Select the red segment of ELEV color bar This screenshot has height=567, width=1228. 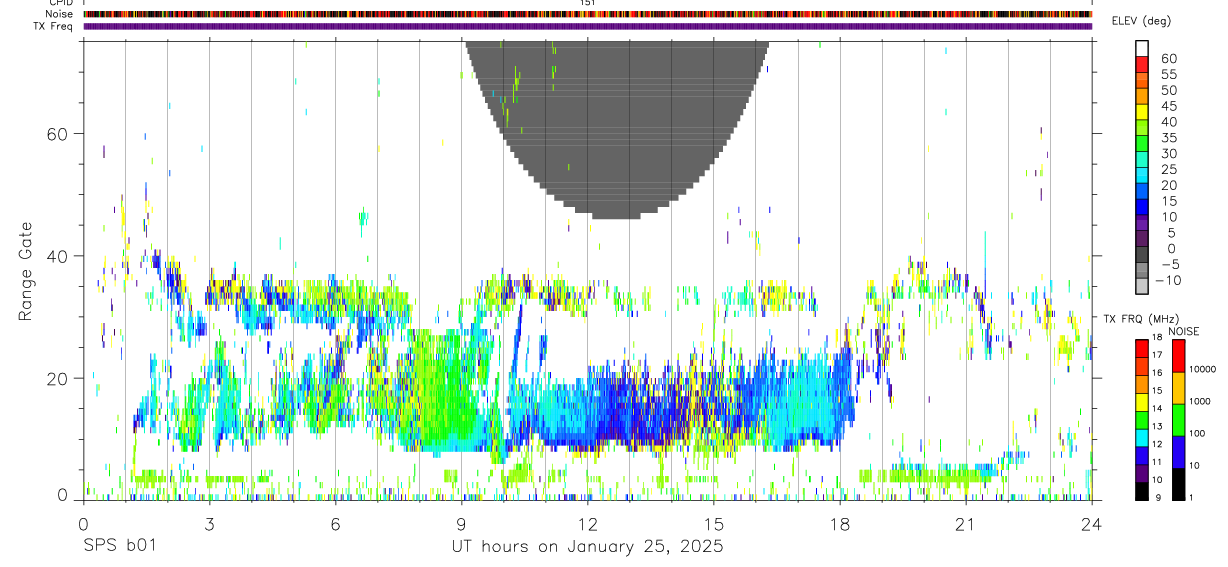tap(1143, 64)
